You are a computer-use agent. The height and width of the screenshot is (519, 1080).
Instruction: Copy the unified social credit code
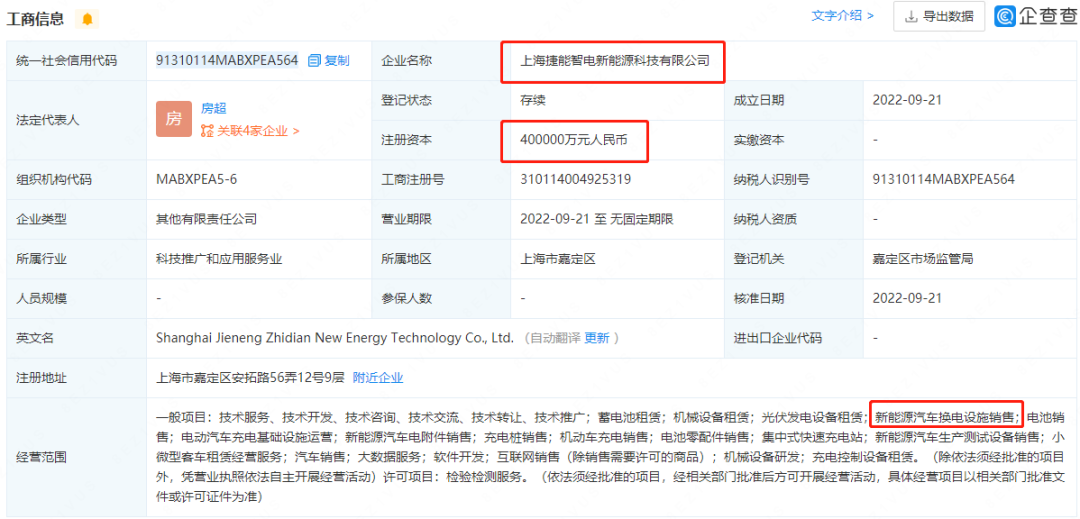coord(329,61)
